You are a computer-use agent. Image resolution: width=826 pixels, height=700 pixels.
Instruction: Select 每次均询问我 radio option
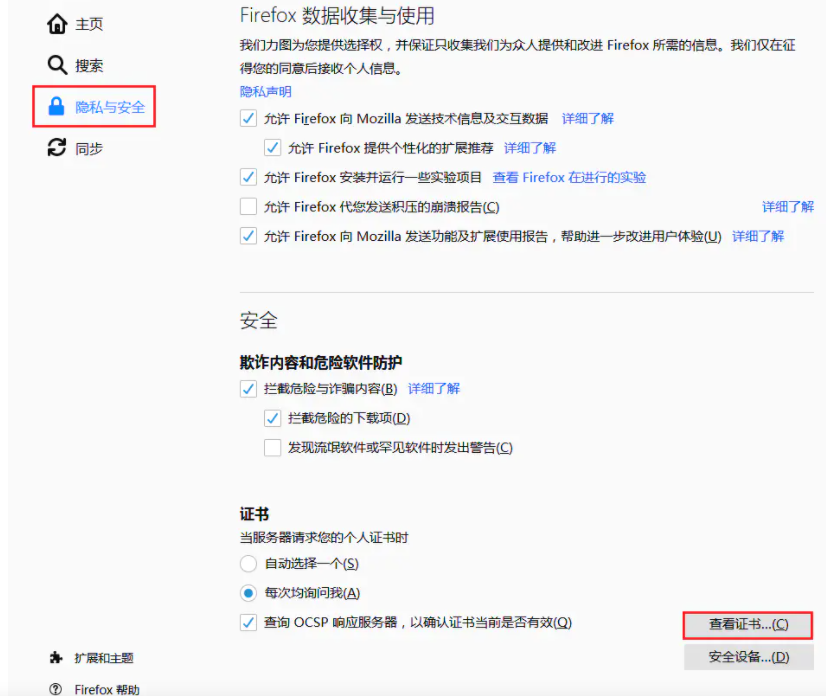pos(248,593)
